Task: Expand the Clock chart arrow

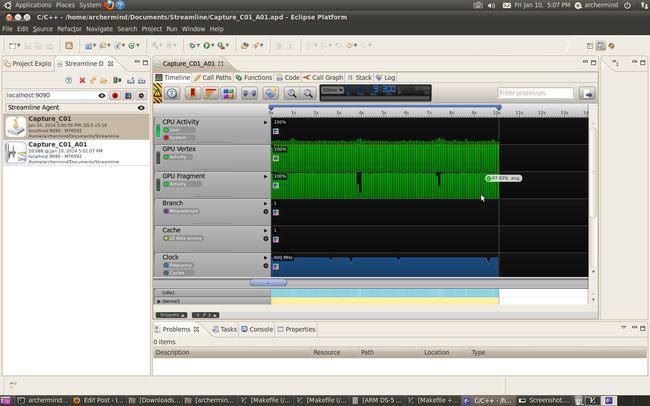Action: (266, 257)
